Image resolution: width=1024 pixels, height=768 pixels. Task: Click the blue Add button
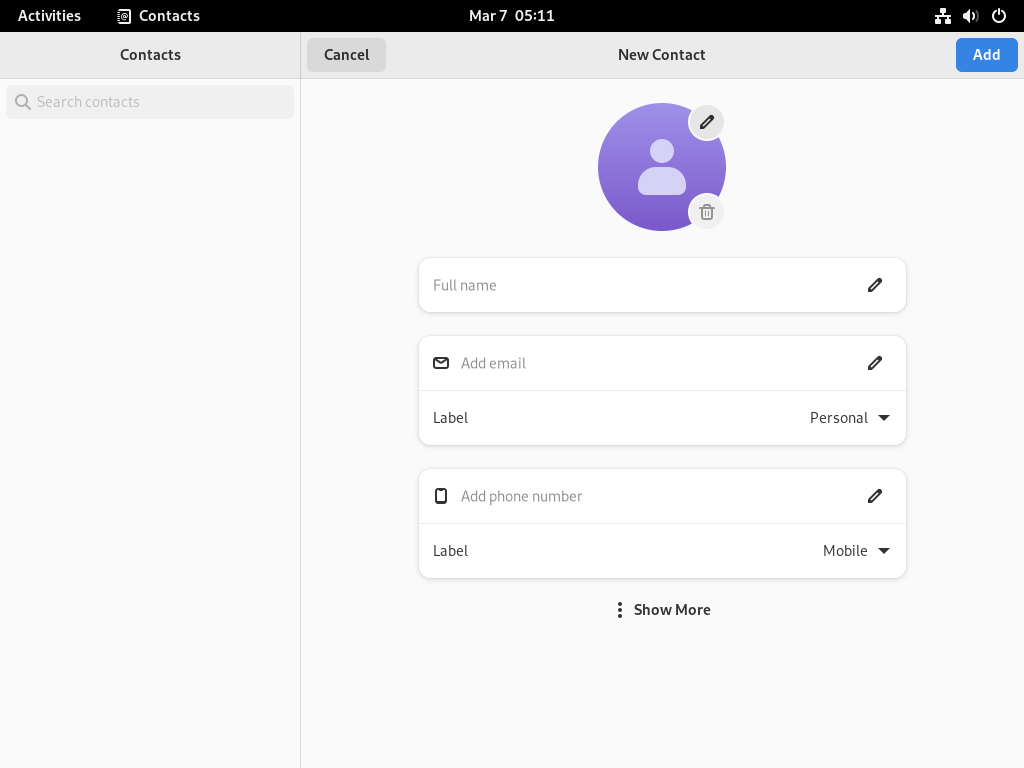pos(986,55)
